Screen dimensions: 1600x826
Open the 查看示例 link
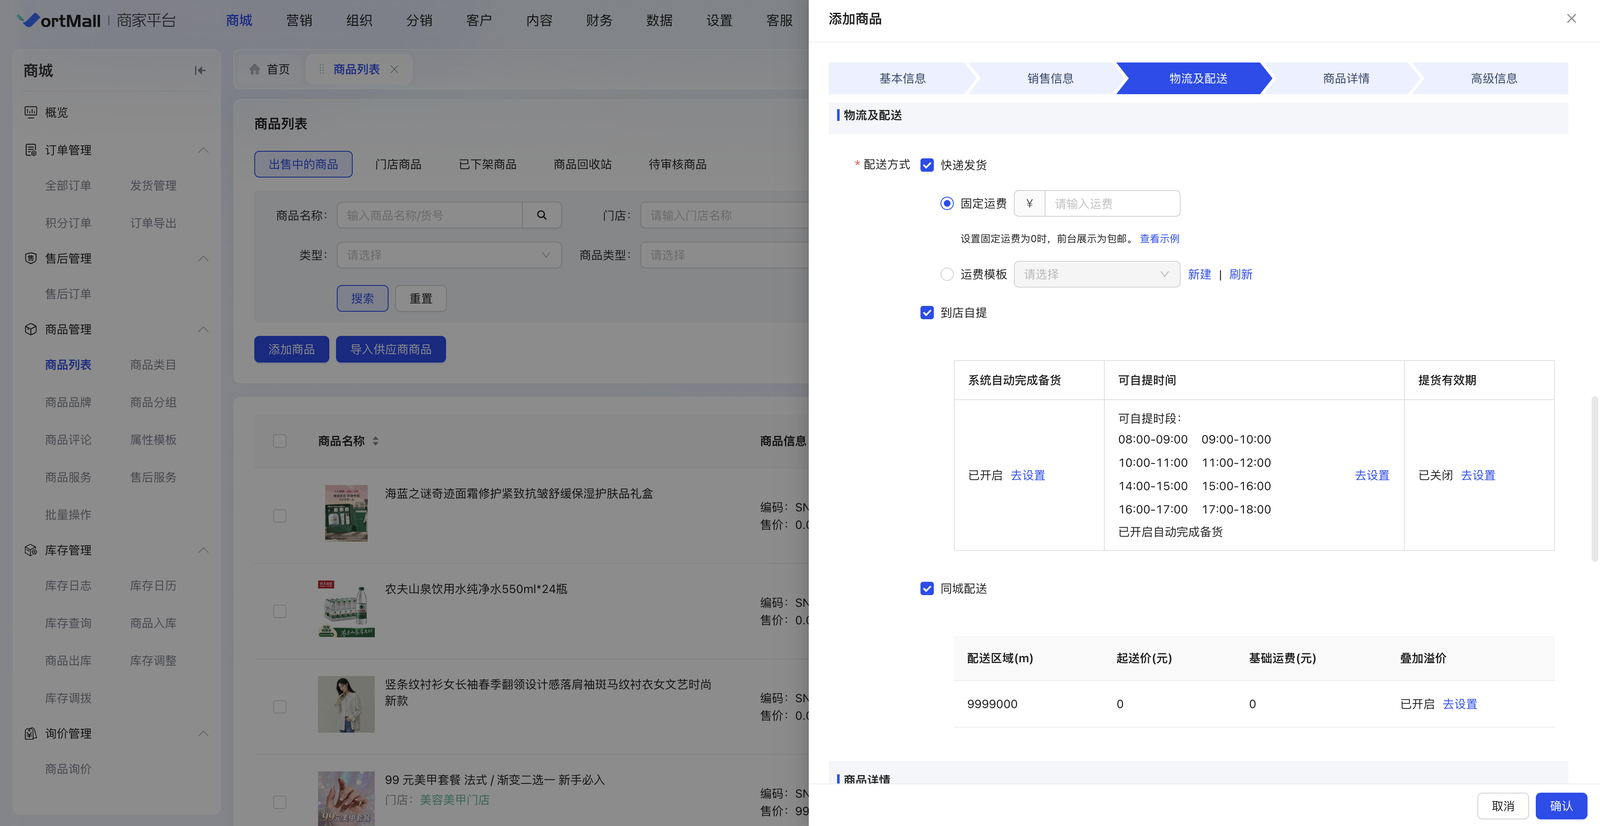coord(1159,239)
